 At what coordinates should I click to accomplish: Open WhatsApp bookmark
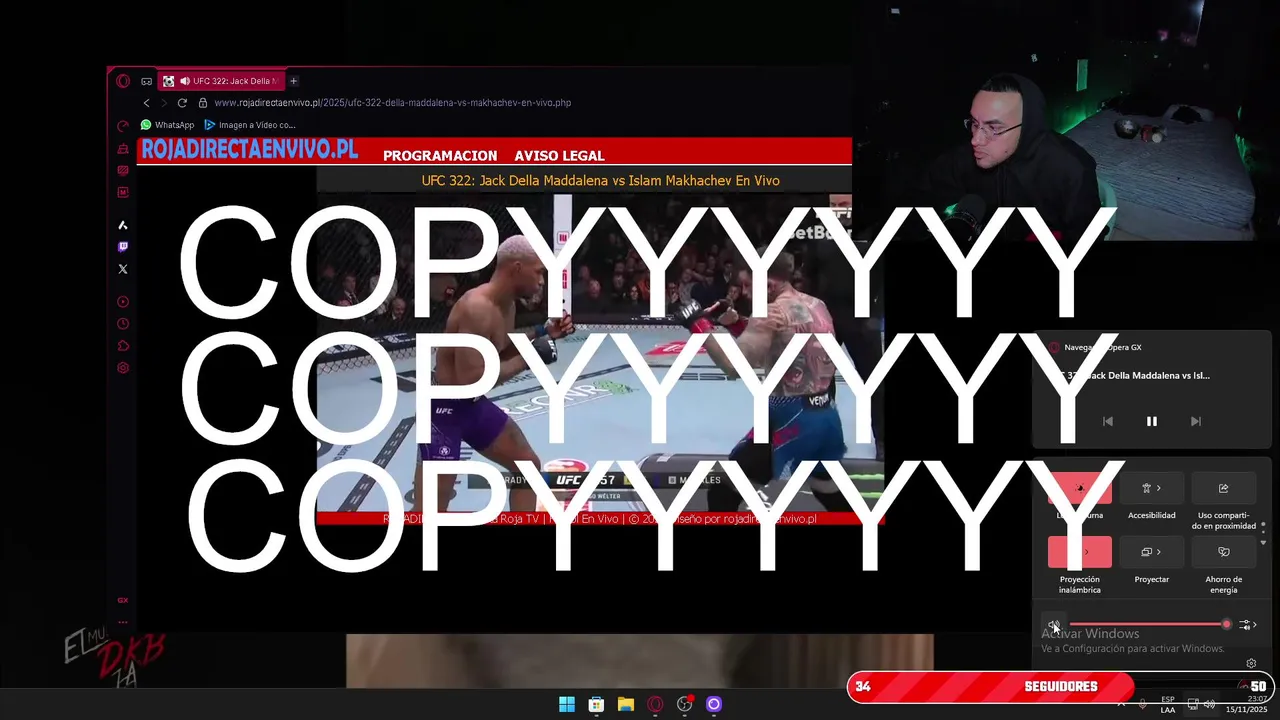(x=167, y=125)
